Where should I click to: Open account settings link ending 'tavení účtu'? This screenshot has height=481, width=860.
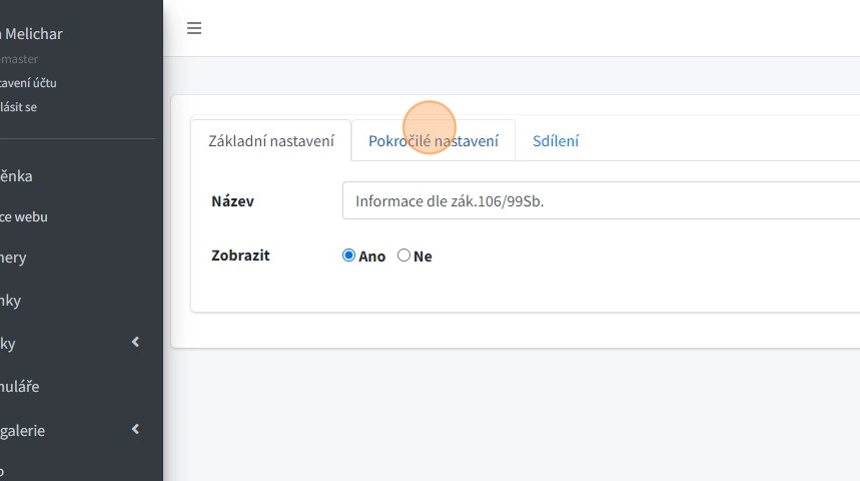tap(28, 83)
